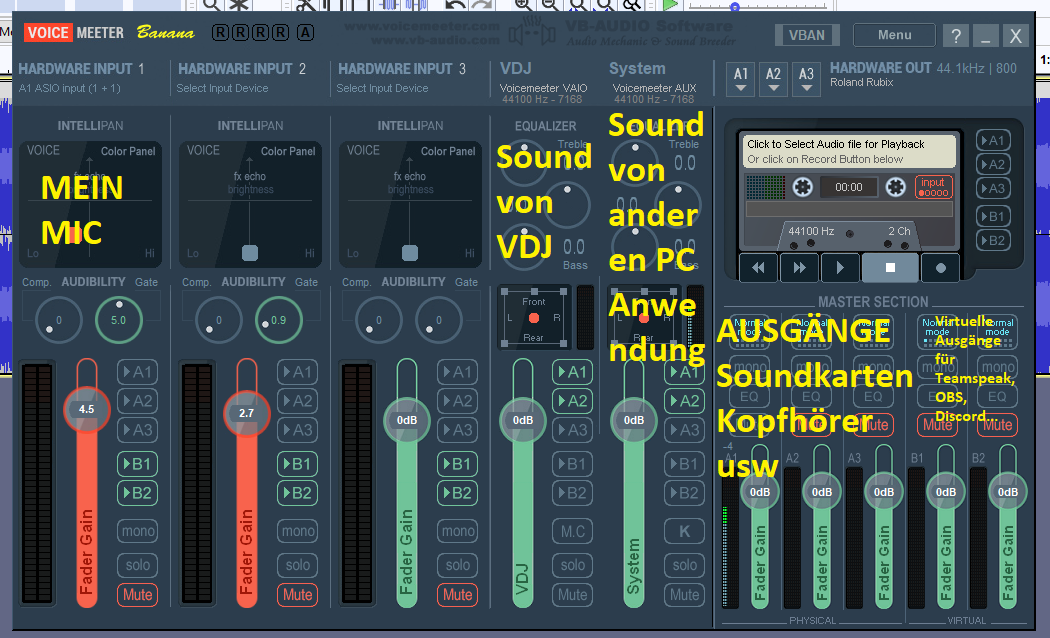Mute the System virtual input strip

(684, 594)
